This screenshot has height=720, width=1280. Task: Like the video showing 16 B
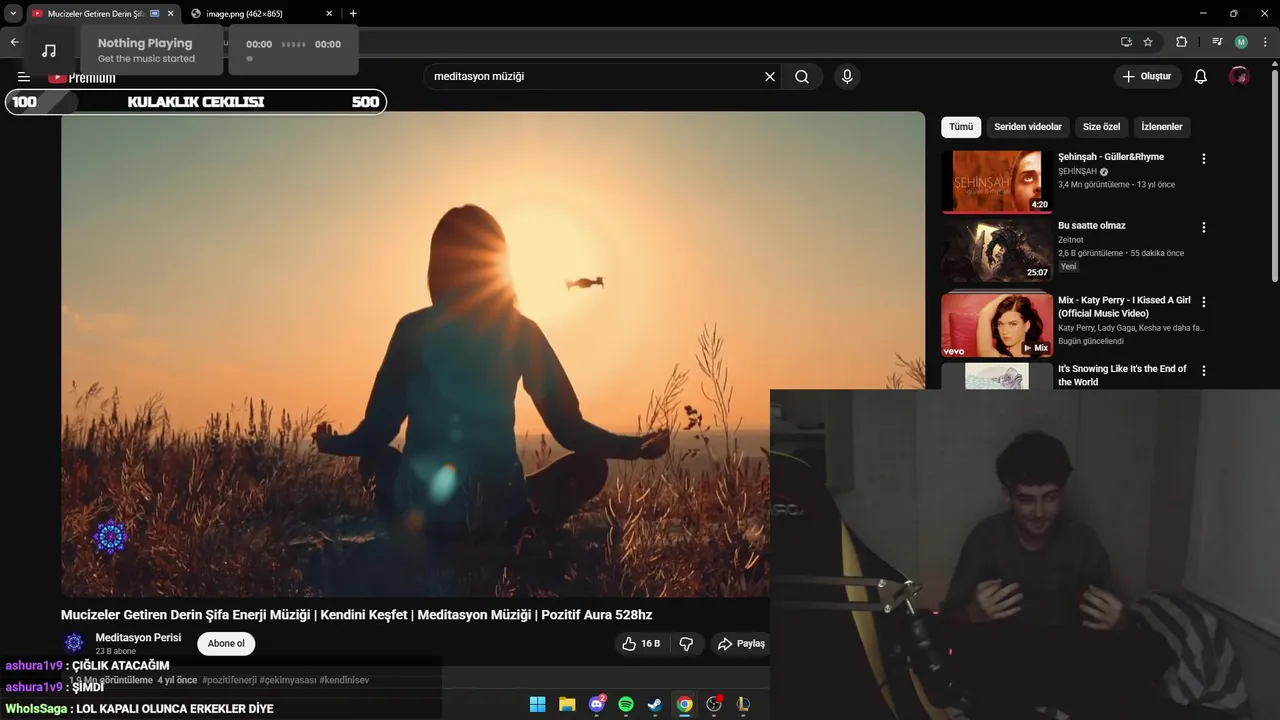point(641,644)
